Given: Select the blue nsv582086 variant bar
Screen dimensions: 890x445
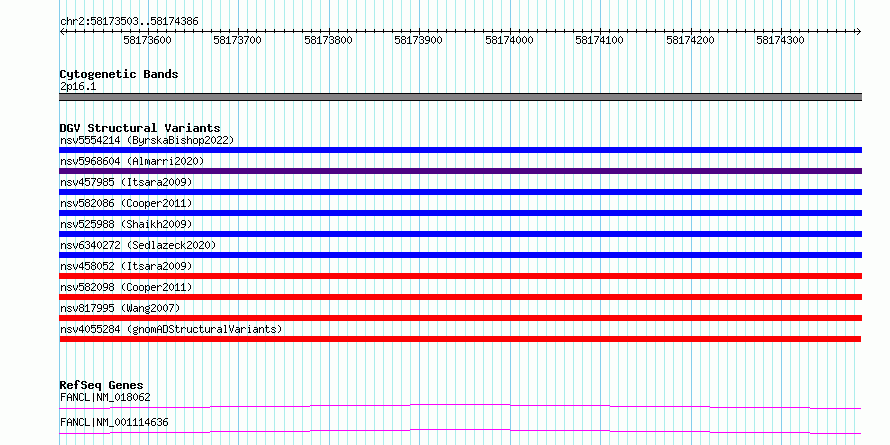Looking at the screenshot, I should click(x=460, y=213).
